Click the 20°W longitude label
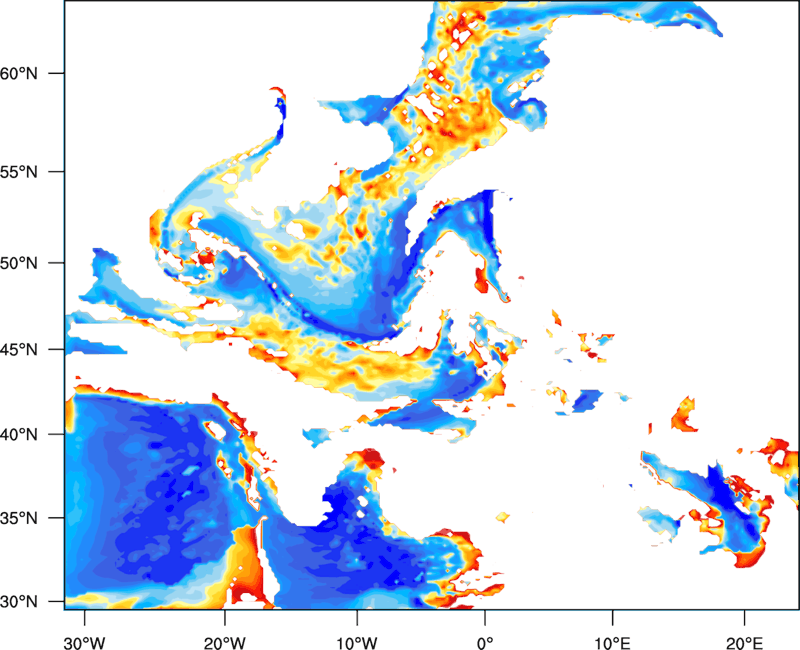 pos(224,643)
